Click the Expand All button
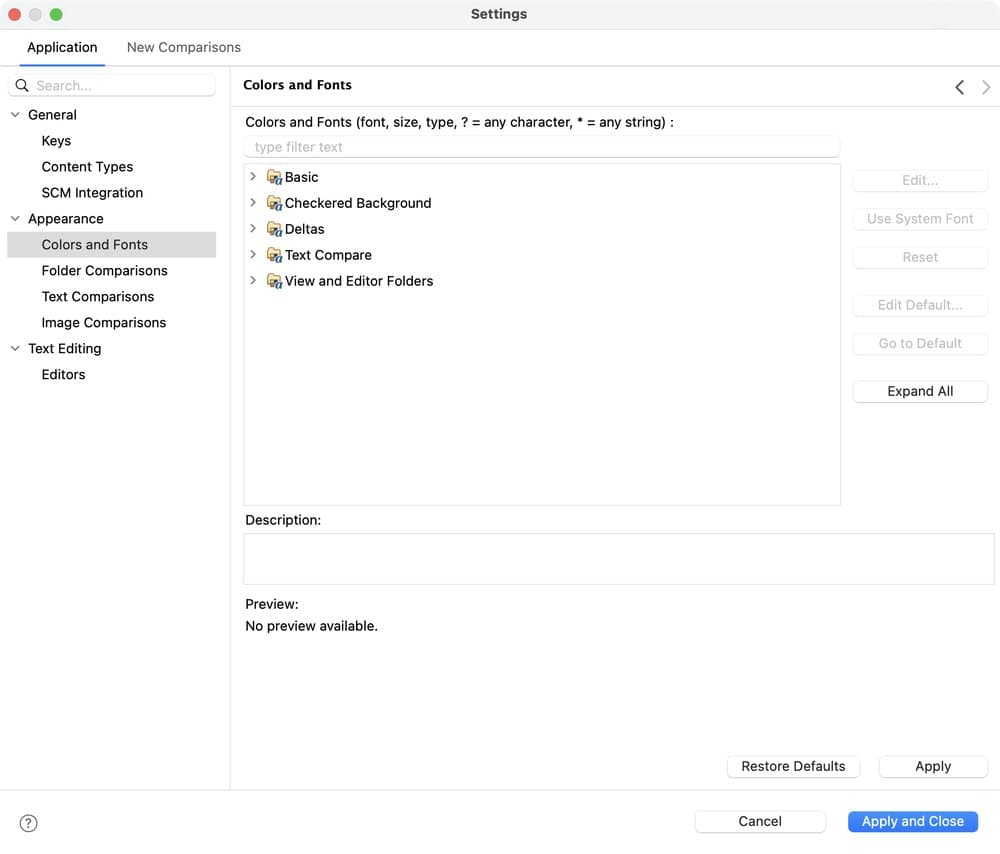 [x=920, y=392]
